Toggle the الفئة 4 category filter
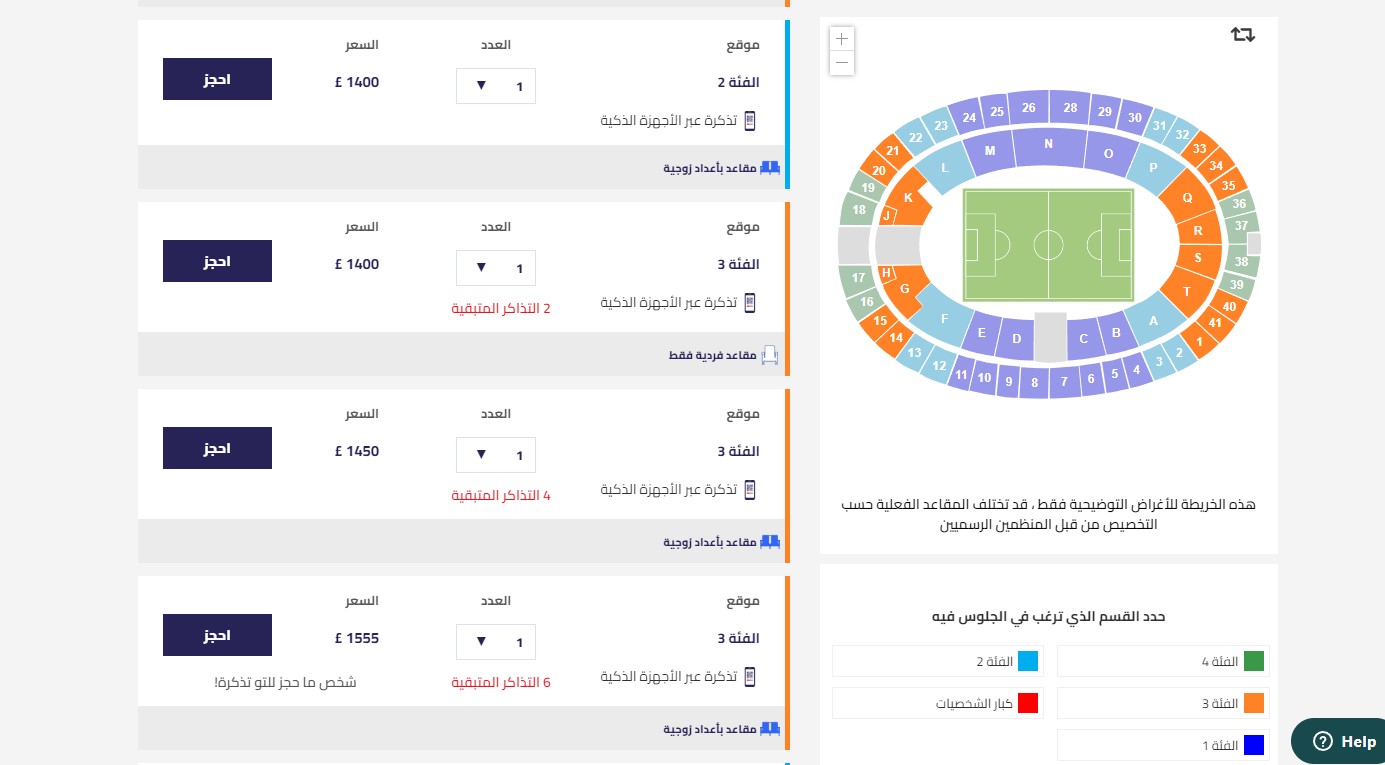 [1163, 661]
